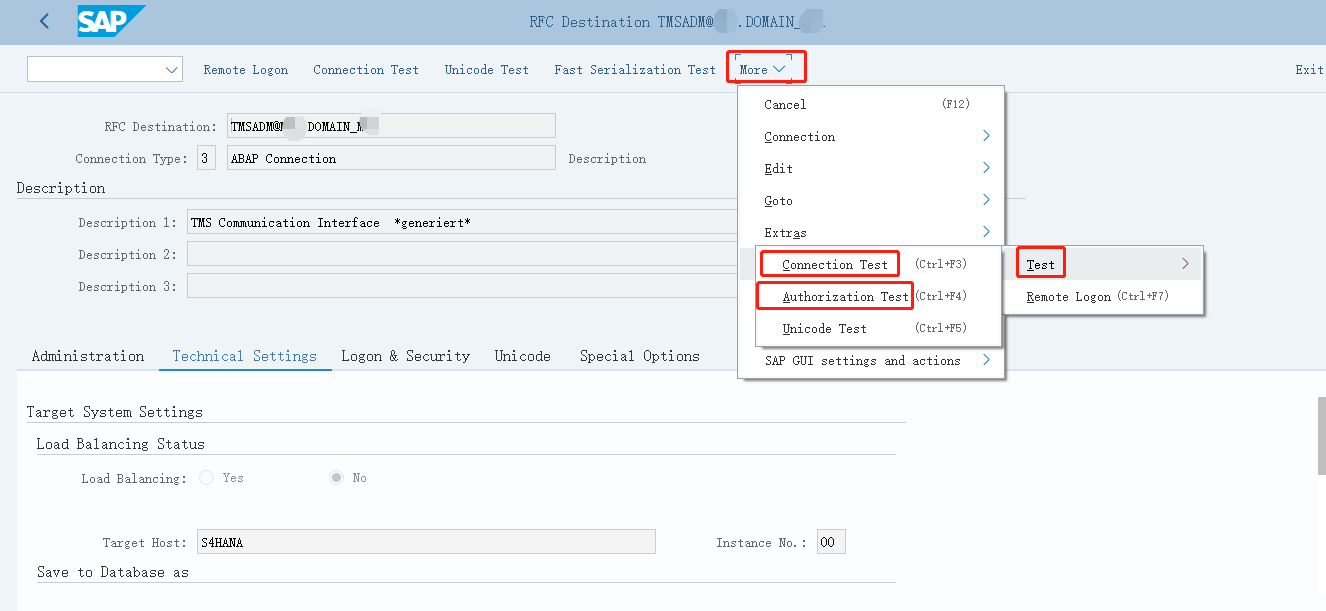Viewport: 1326px width, 611px height.
Task: Click the Exit button
Action: pyautogui.click(x=1308, y=70)
